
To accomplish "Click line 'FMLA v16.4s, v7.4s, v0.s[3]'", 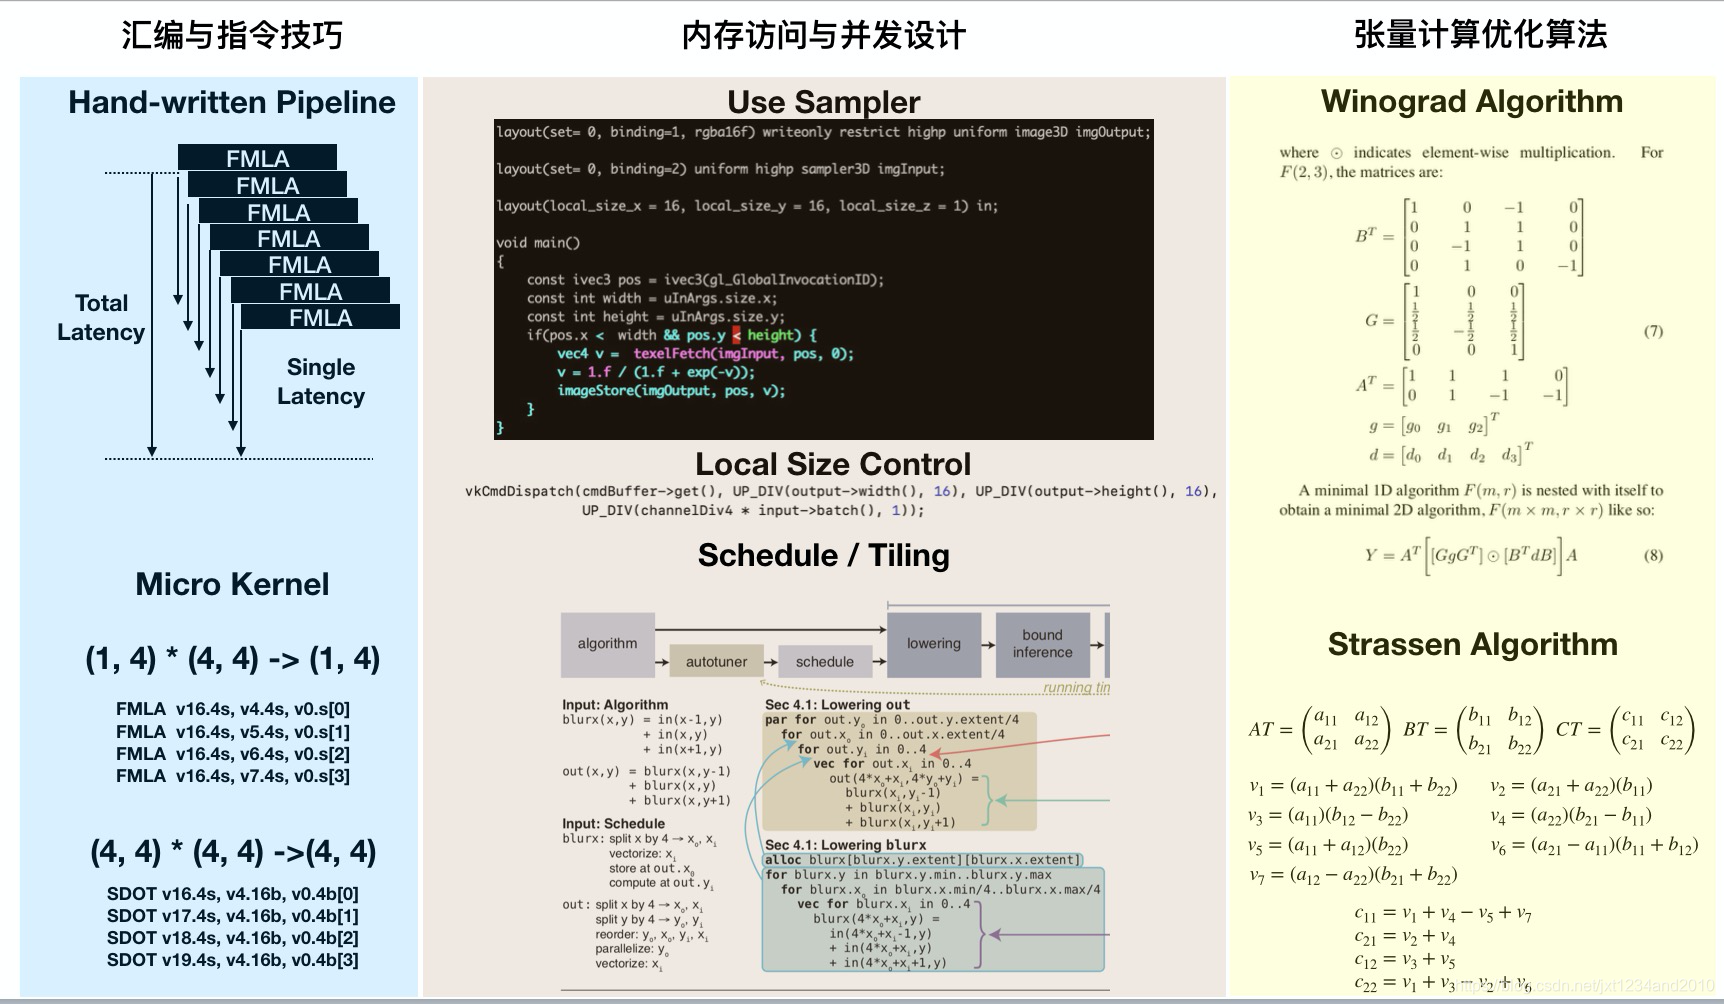I will click(x=233, y=776).
